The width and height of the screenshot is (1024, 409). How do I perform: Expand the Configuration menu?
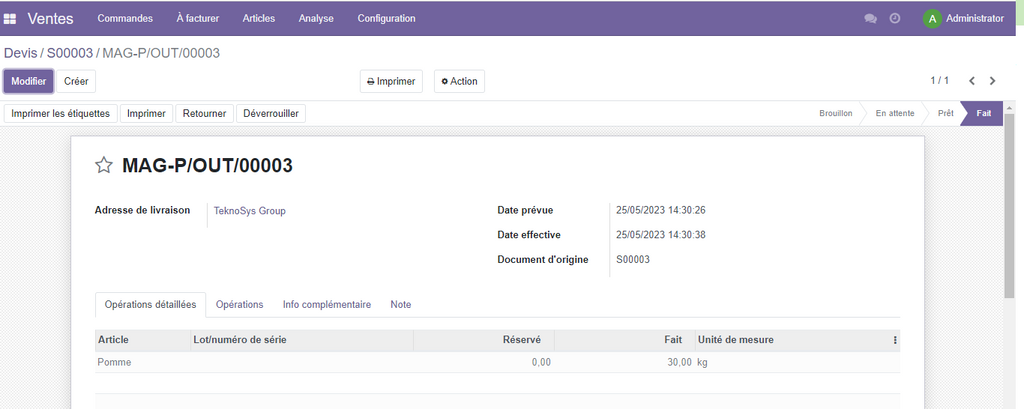386,18
